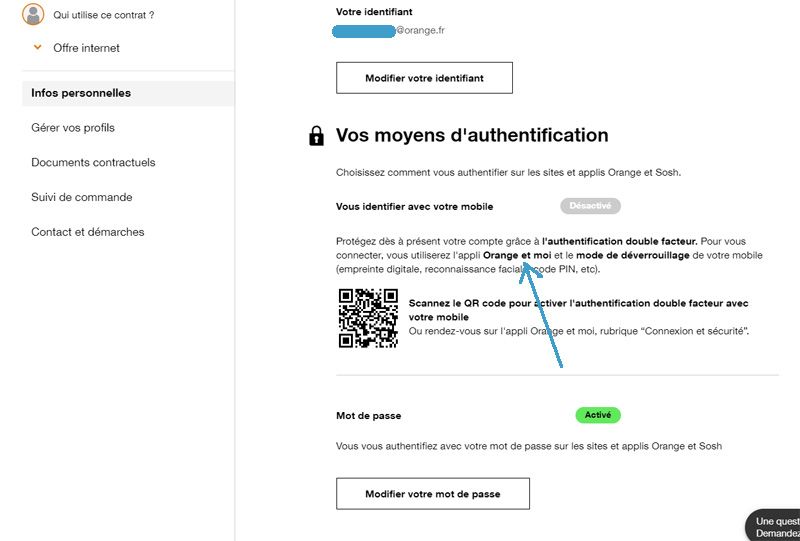Open Documents contractuels page

point(93,162)
